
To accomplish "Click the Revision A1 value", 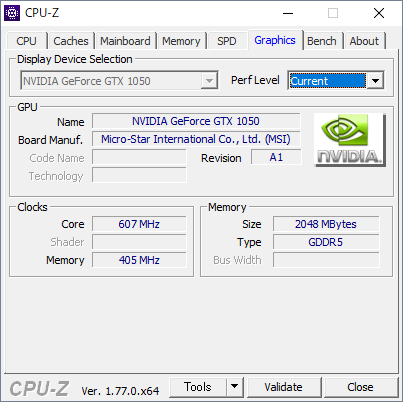I will pyautogui.click(x=276, y=157).
